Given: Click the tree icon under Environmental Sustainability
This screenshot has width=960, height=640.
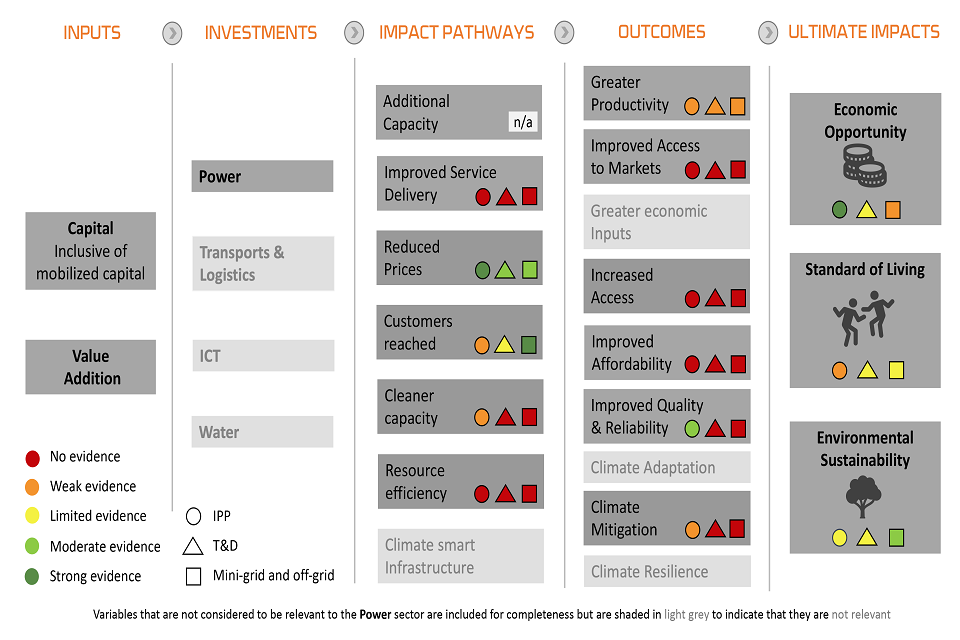Looking at the screenshot, I should 865,496.
